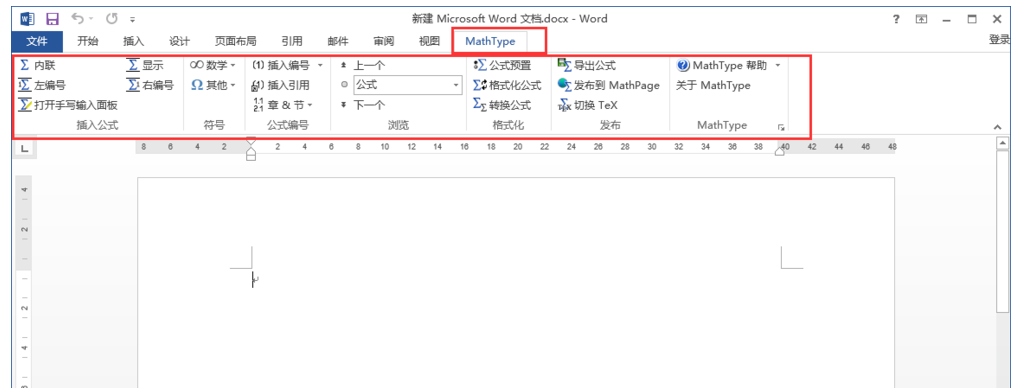The width and height of the screenshot is (1017, 388).
Task: Expand the 数学 symbols dropdown
Action: [233, 65]
